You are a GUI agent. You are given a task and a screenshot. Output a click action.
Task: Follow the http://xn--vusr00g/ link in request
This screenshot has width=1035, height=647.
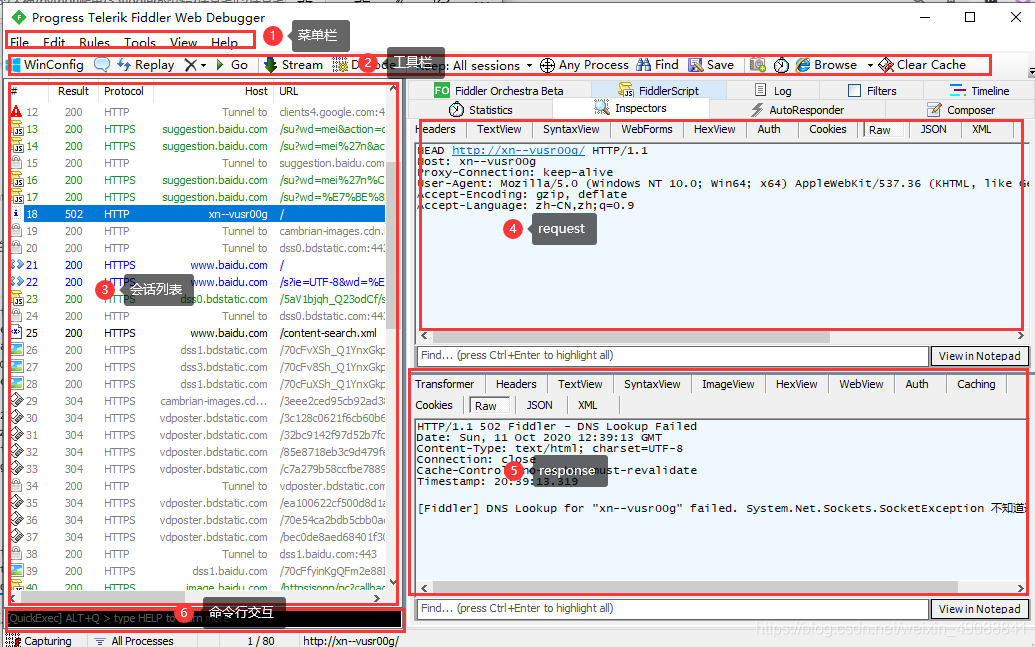(518, 151)
